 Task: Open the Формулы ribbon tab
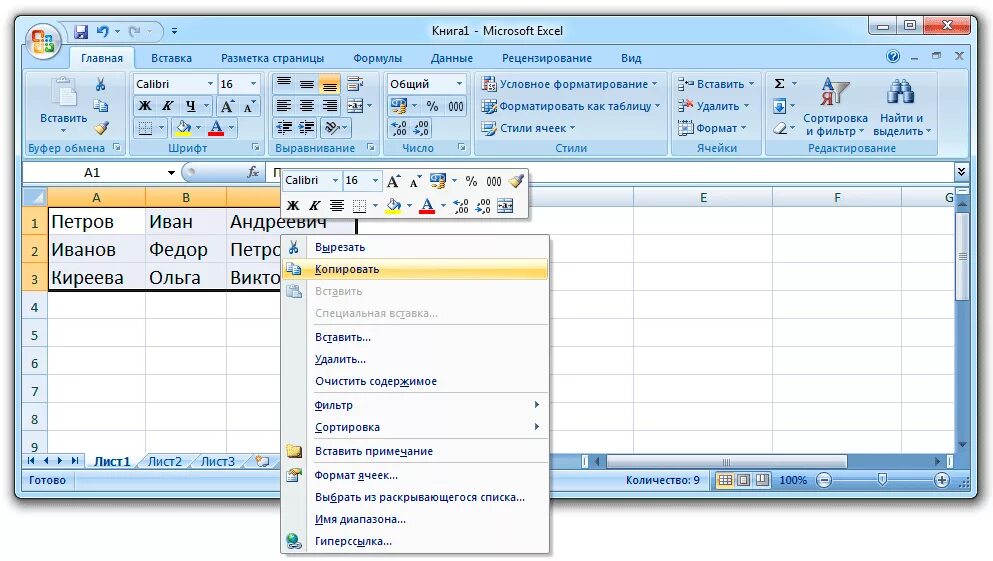pyautogui.click(x=377, y=58)
